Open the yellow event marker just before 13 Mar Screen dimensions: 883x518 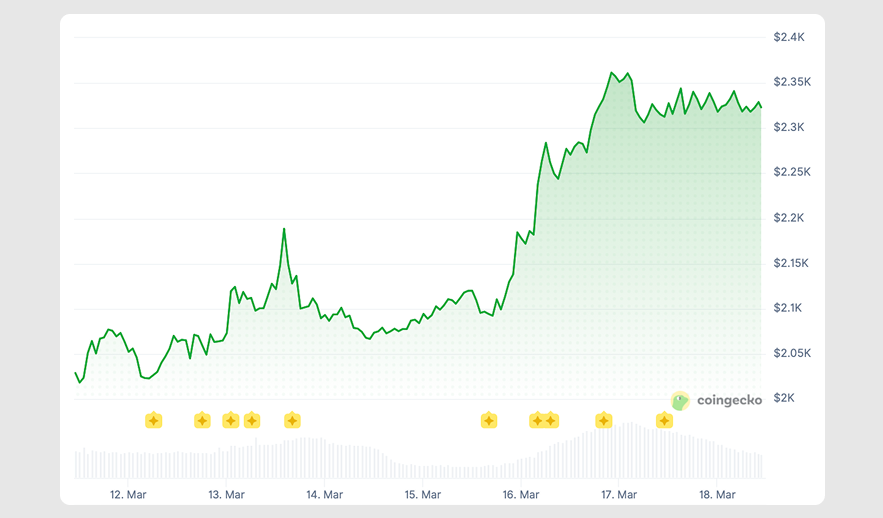[x=202, y=420]
